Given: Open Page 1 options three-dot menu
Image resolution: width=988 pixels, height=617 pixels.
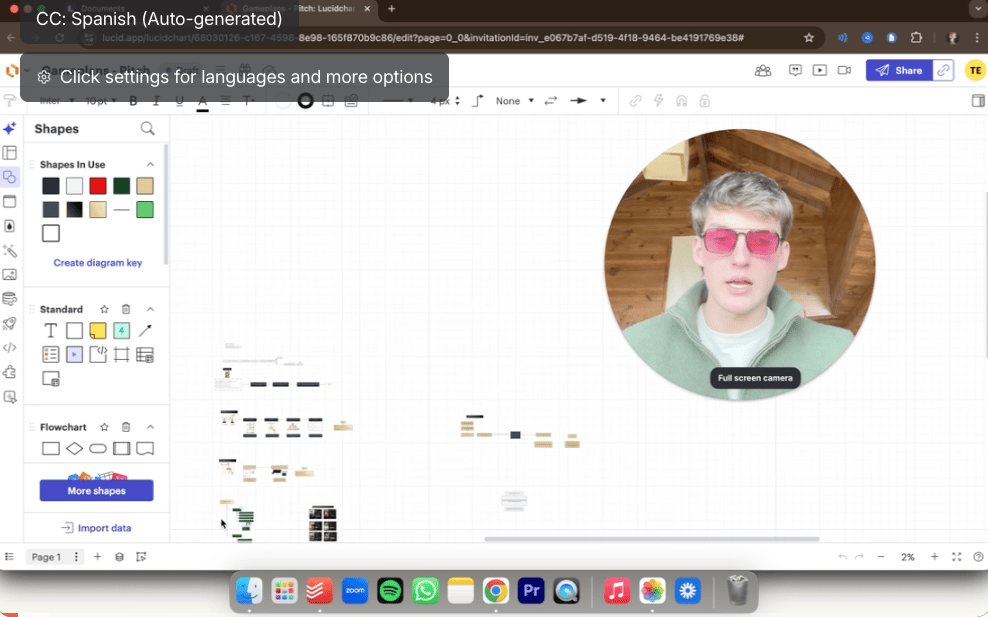Looking at the screenshot, I should point(76,557).
